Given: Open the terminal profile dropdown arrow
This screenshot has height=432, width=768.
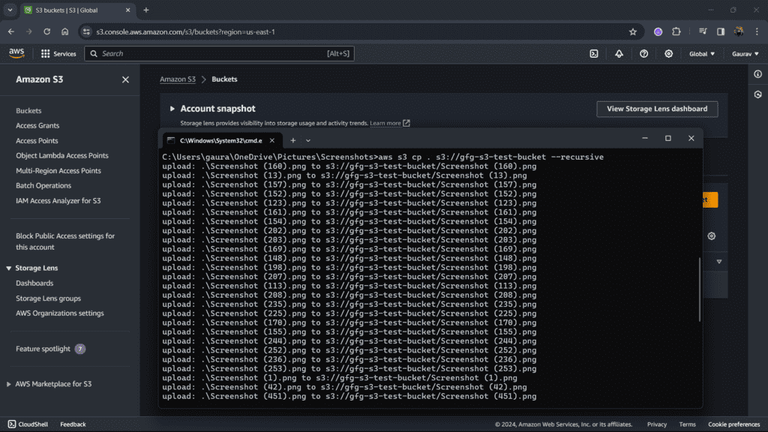Looking at the screenshot, I should pyautogui.click(x=308, y=140).
